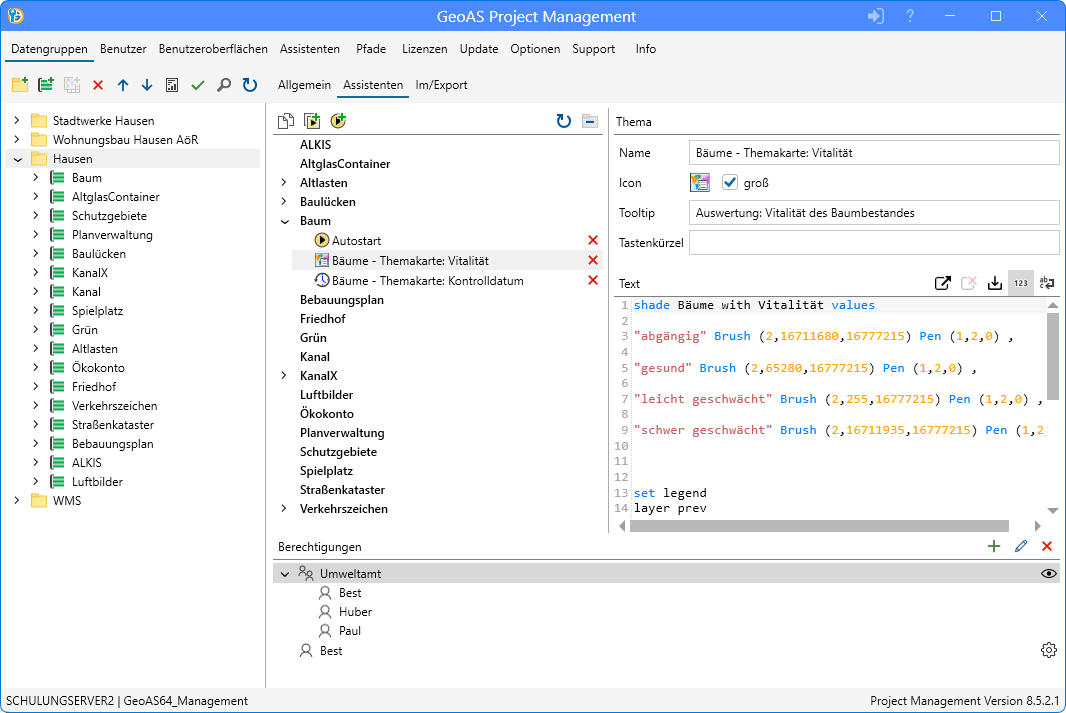Switch to the Im/Export tab
The width and height of the screenshot is (1066, 713).
(441, 86)
